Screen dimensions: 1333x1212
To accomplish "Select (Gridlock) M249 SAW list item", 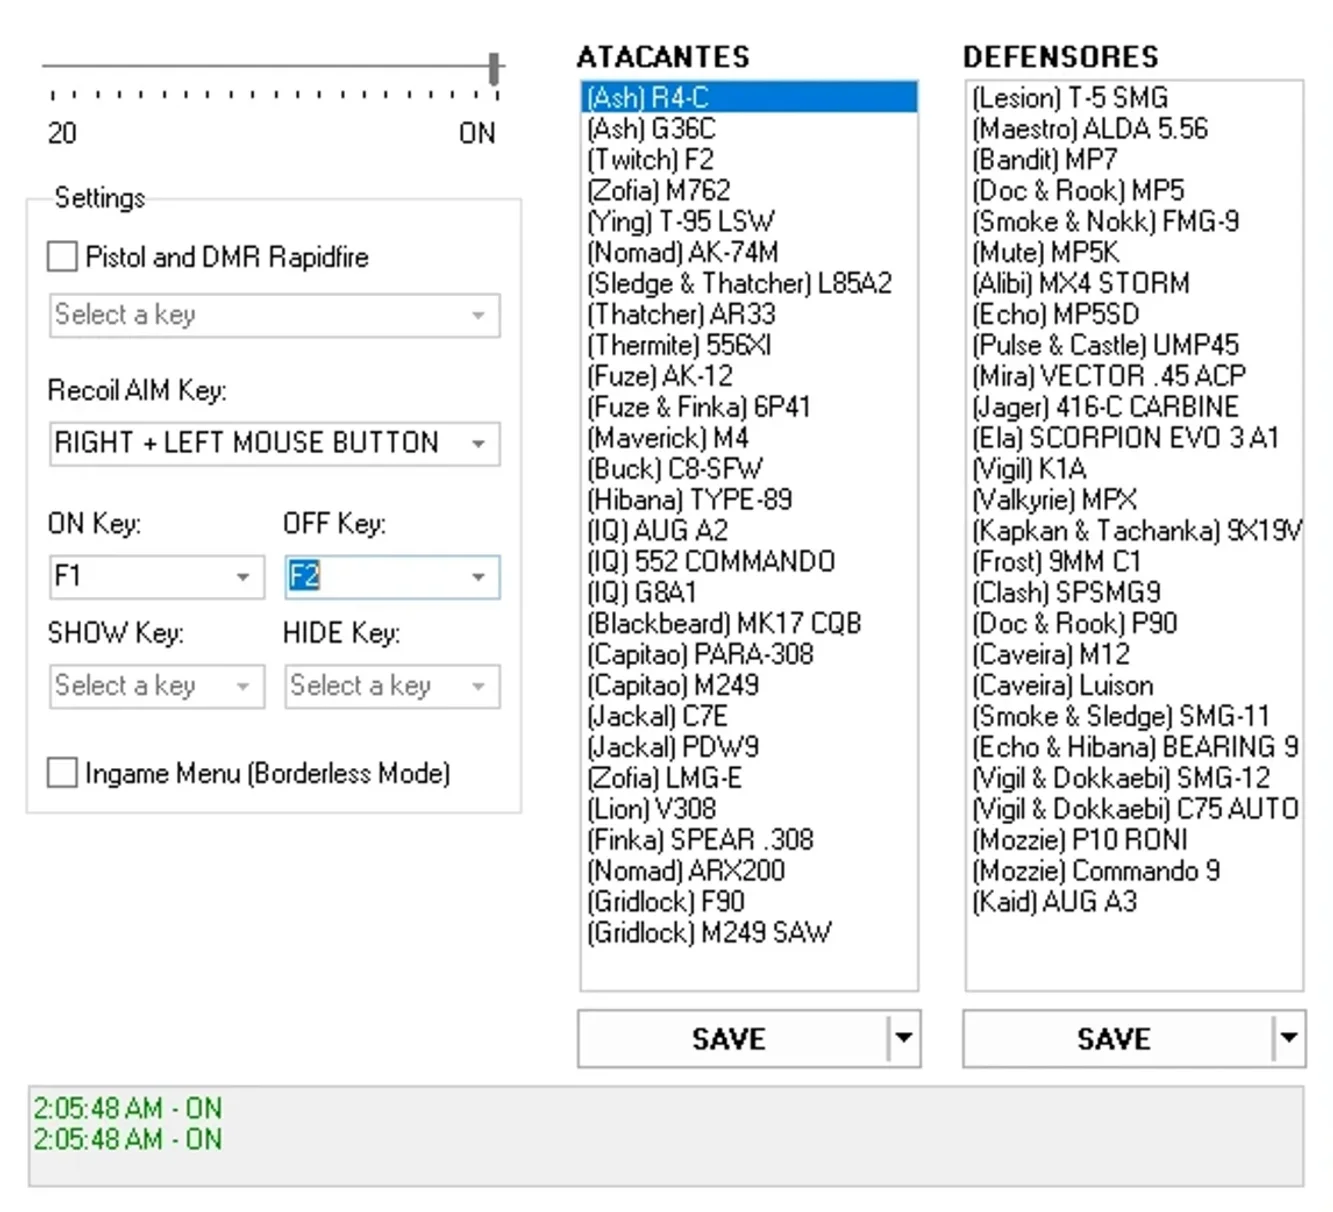I will point(749,933).
